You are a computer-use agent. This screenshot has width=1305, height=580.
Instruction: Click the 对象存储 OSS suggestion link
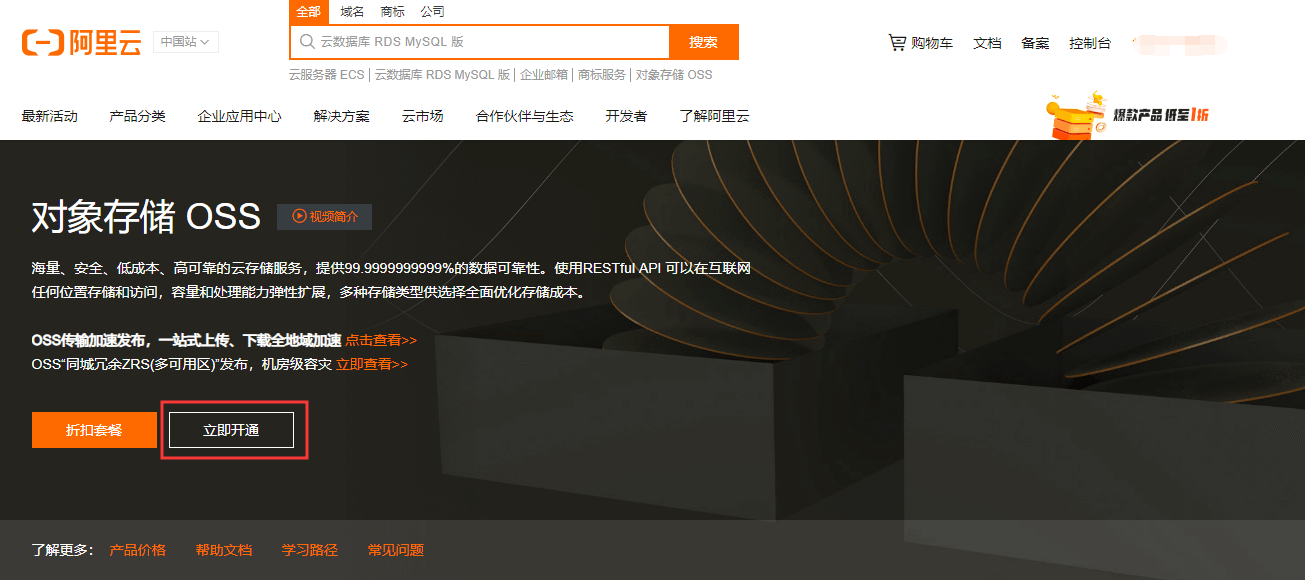coord(674,75)
